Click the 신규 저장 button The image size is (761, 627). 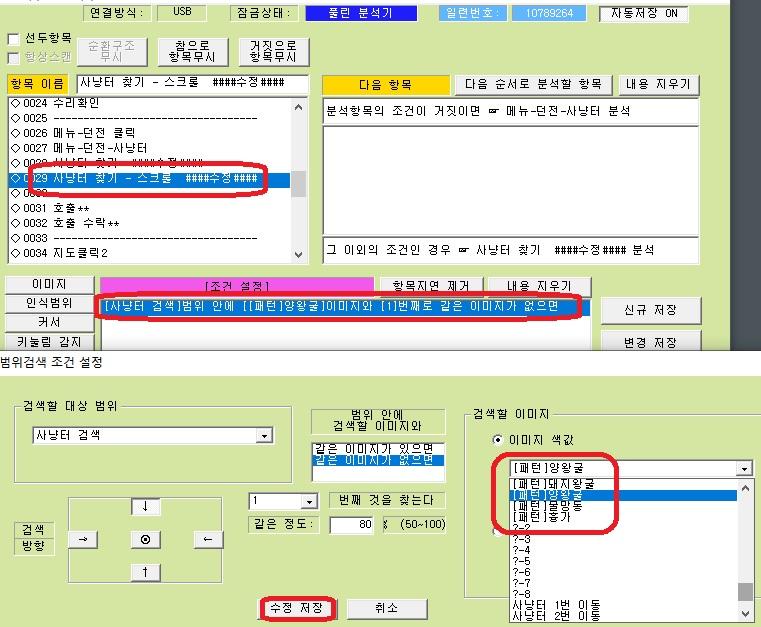649,310
